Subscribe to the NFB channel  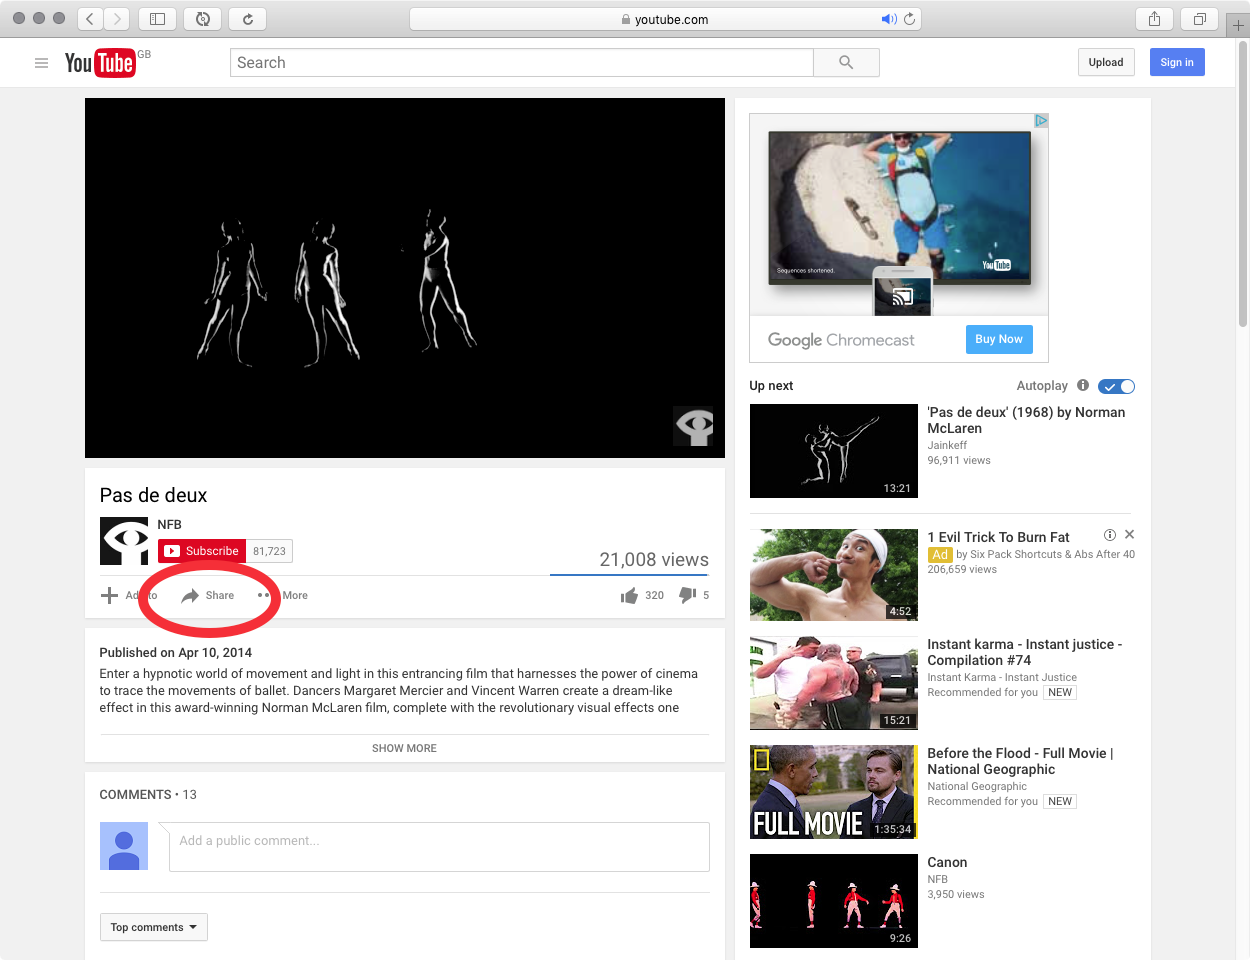202,551
